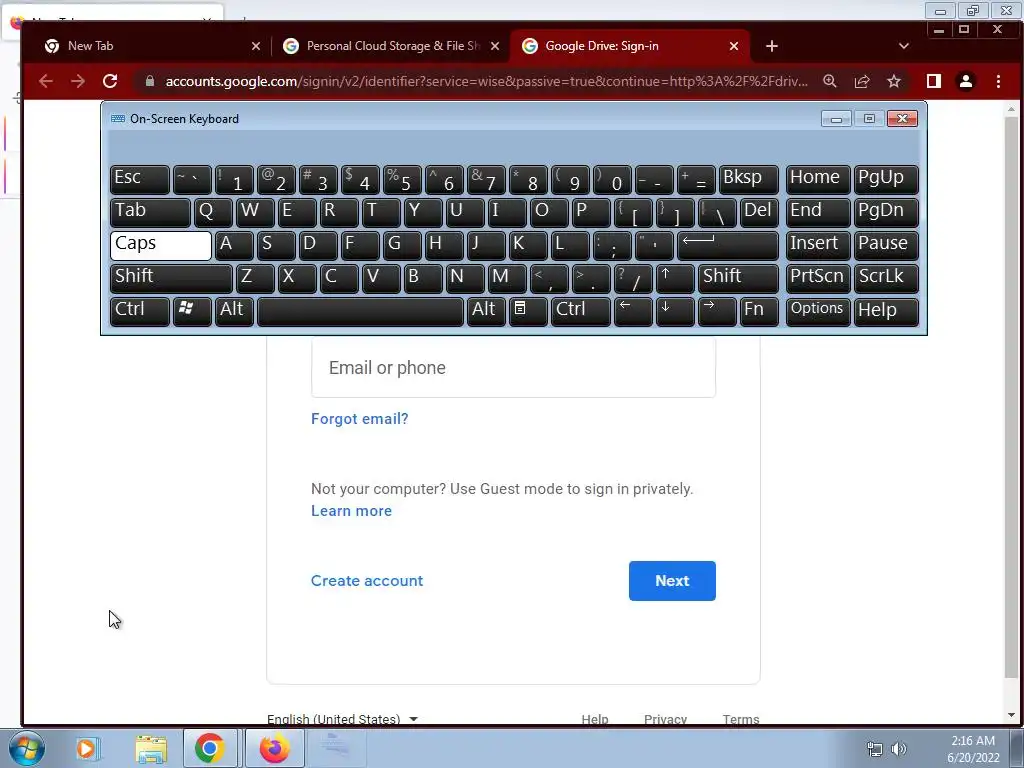Toggle the right Shift key
The image size is (1024, 768).
point(738,278)
